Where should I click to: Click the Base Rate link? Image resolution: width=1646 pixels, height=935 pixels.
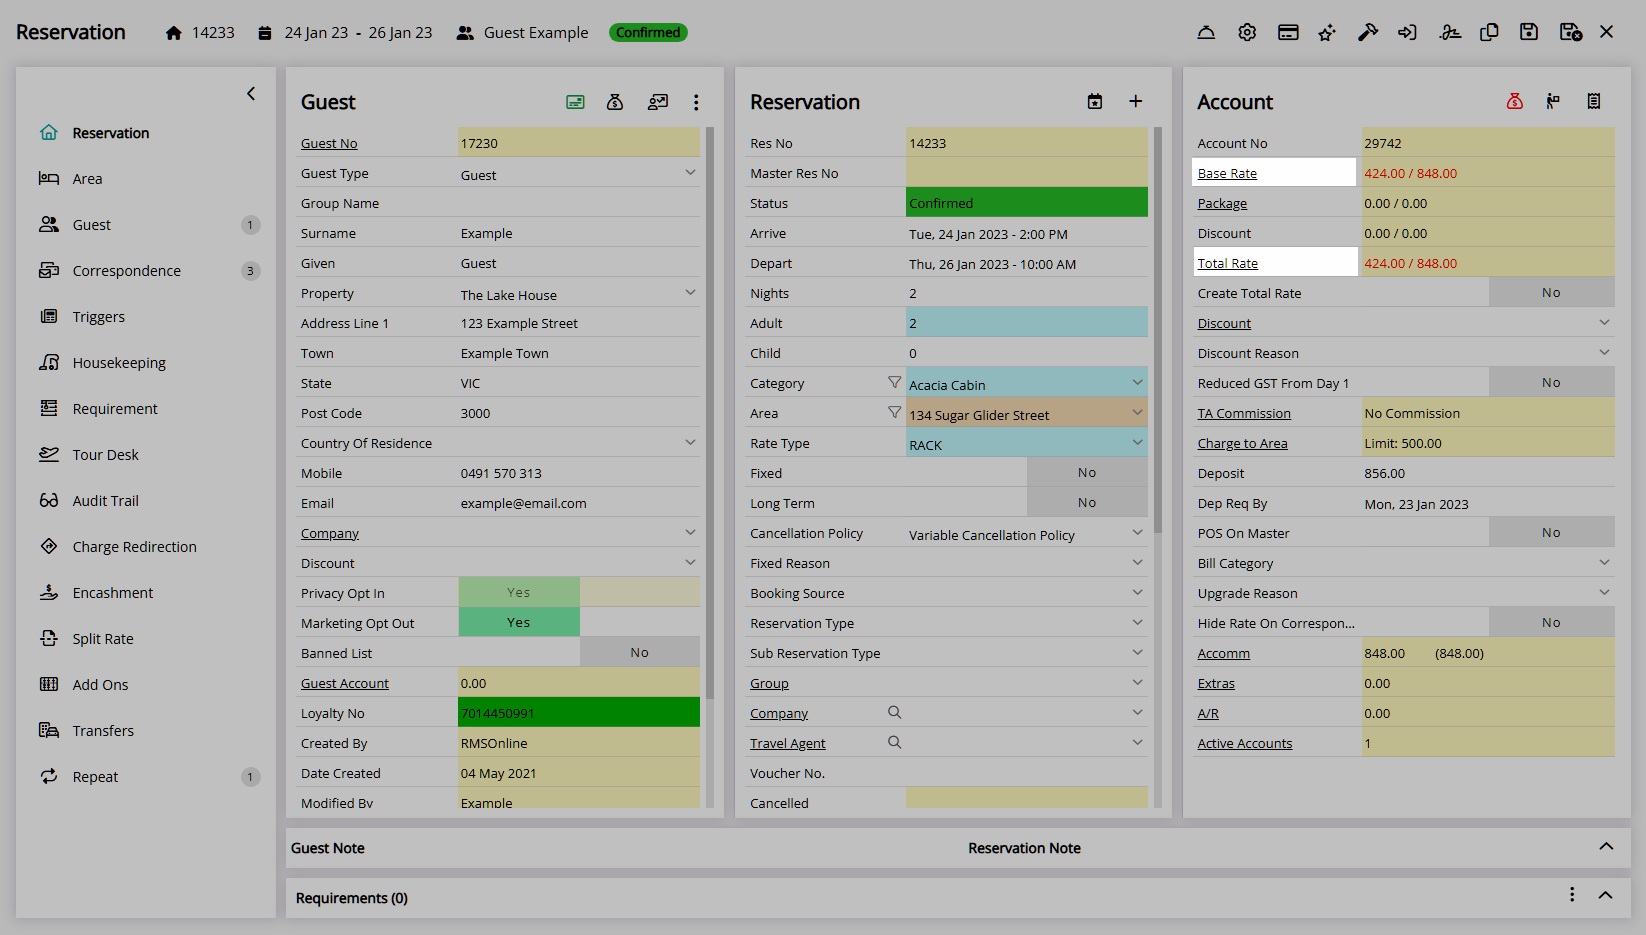(1227, 173)
